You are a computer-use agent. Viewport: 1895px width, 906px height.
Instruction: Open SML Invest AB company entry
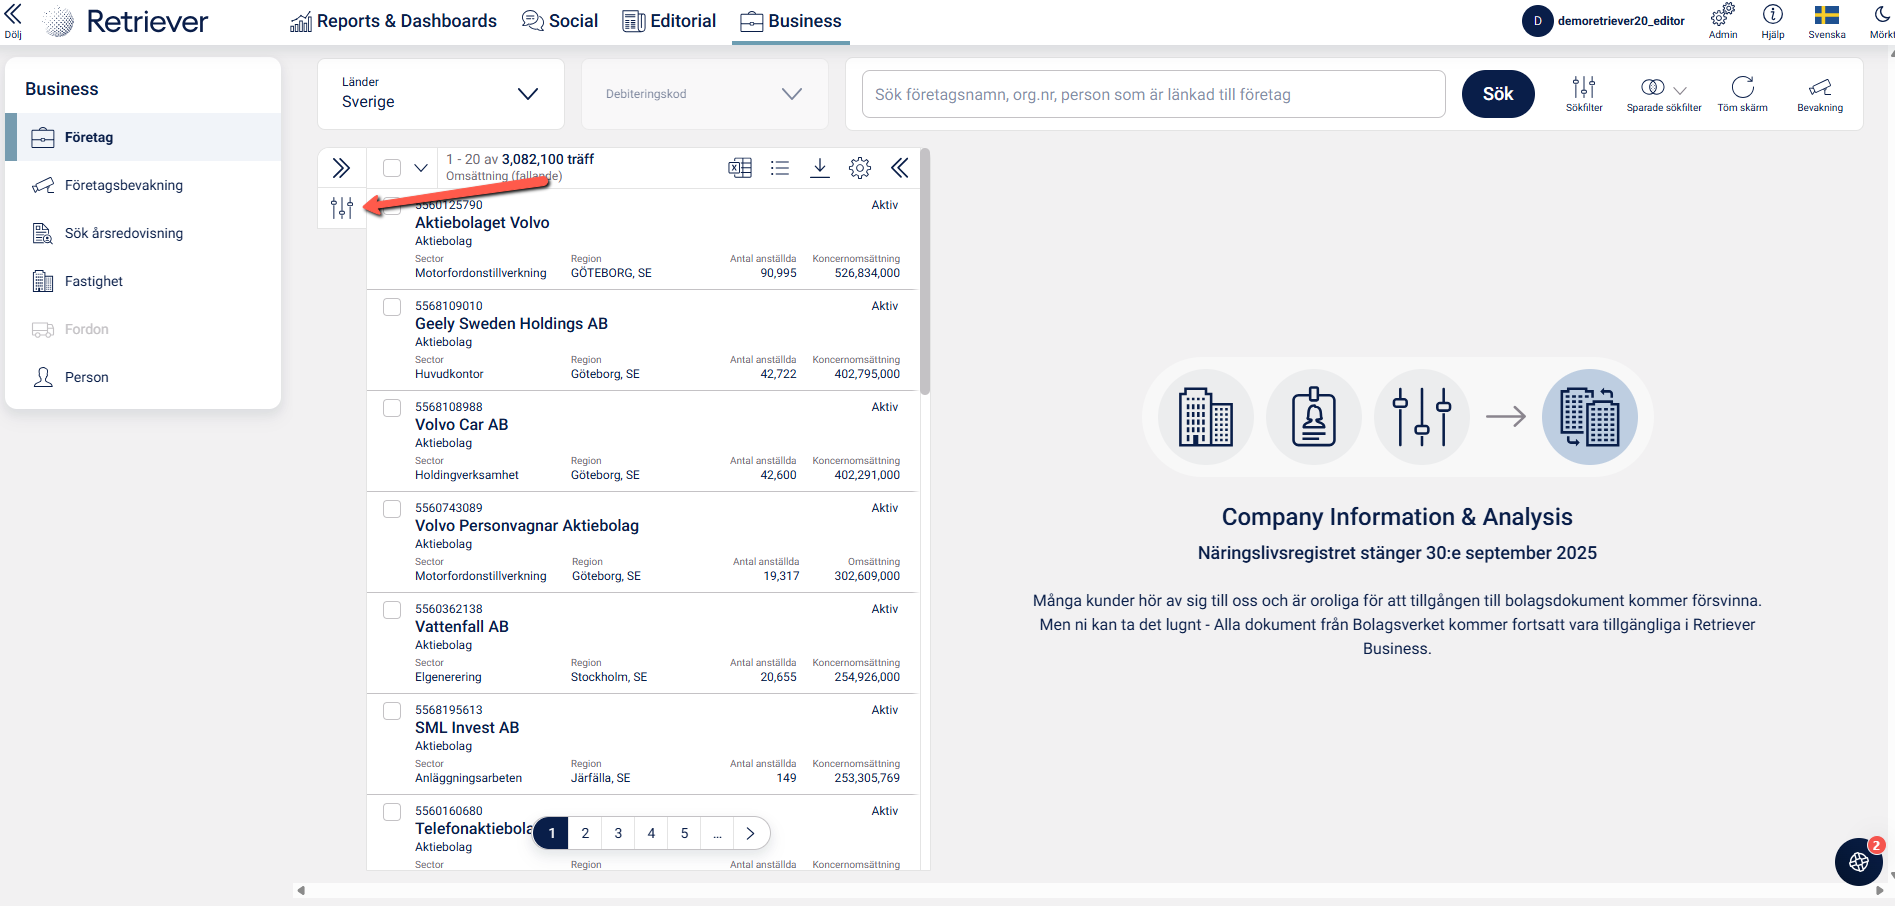(x=467, y=728)
